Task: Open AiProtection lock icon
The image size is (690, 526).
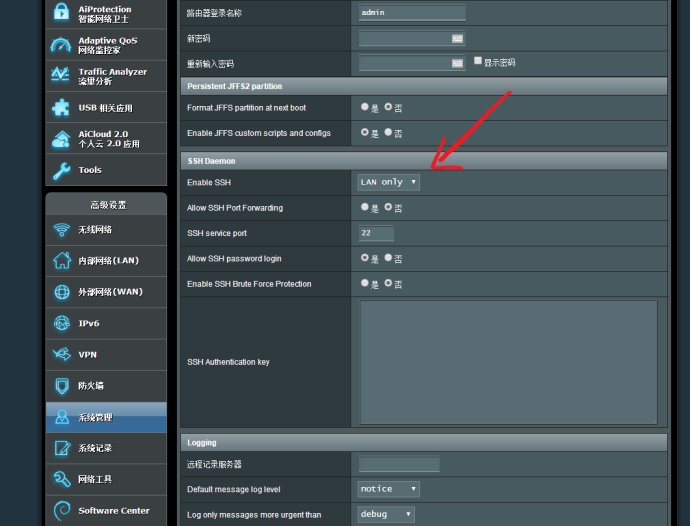Action: (x=61, y=12)
